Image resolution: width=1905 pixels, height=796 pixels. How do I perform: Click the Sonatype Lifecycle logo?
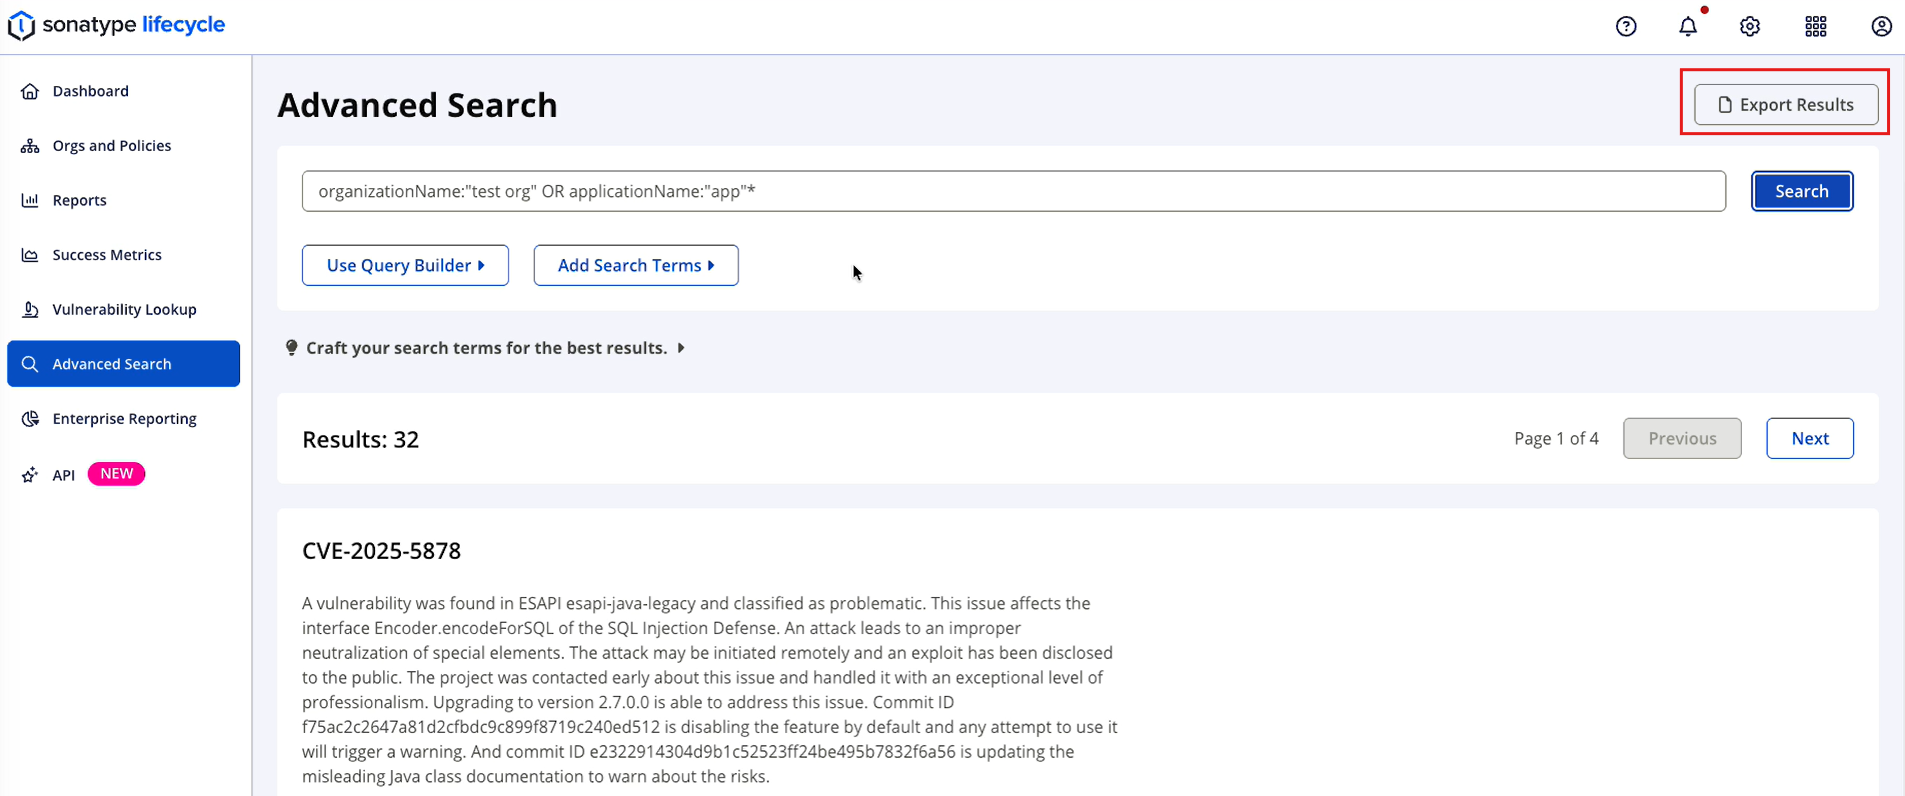117,25
